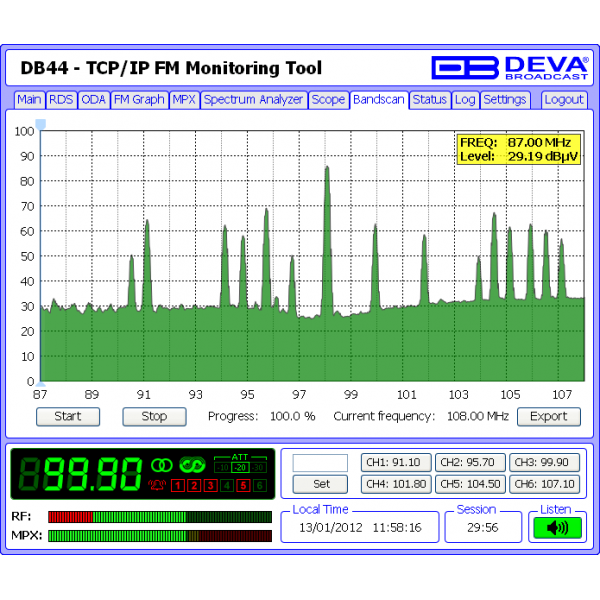Click alarm indicator number 4

pyautogui.click(x=227, y=486)
